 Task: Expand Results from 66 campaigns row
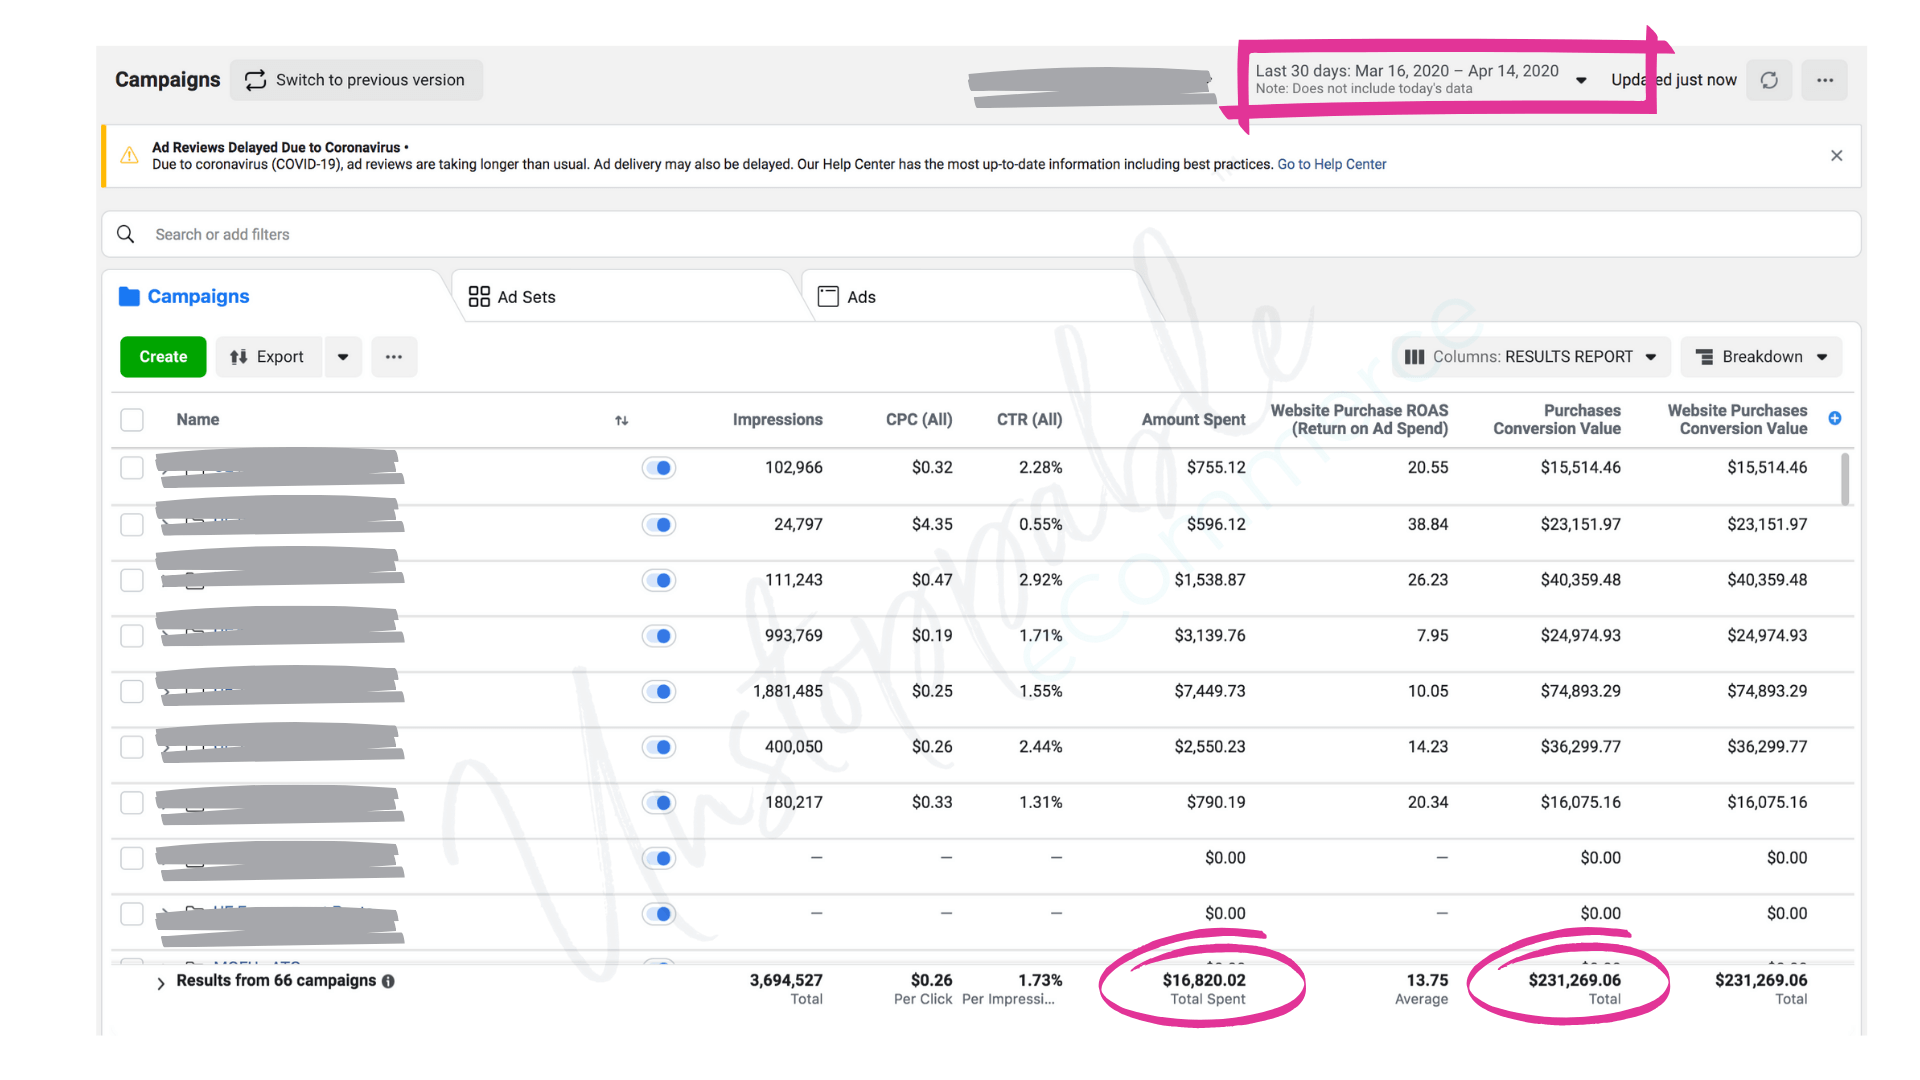(x=161, y=983)
